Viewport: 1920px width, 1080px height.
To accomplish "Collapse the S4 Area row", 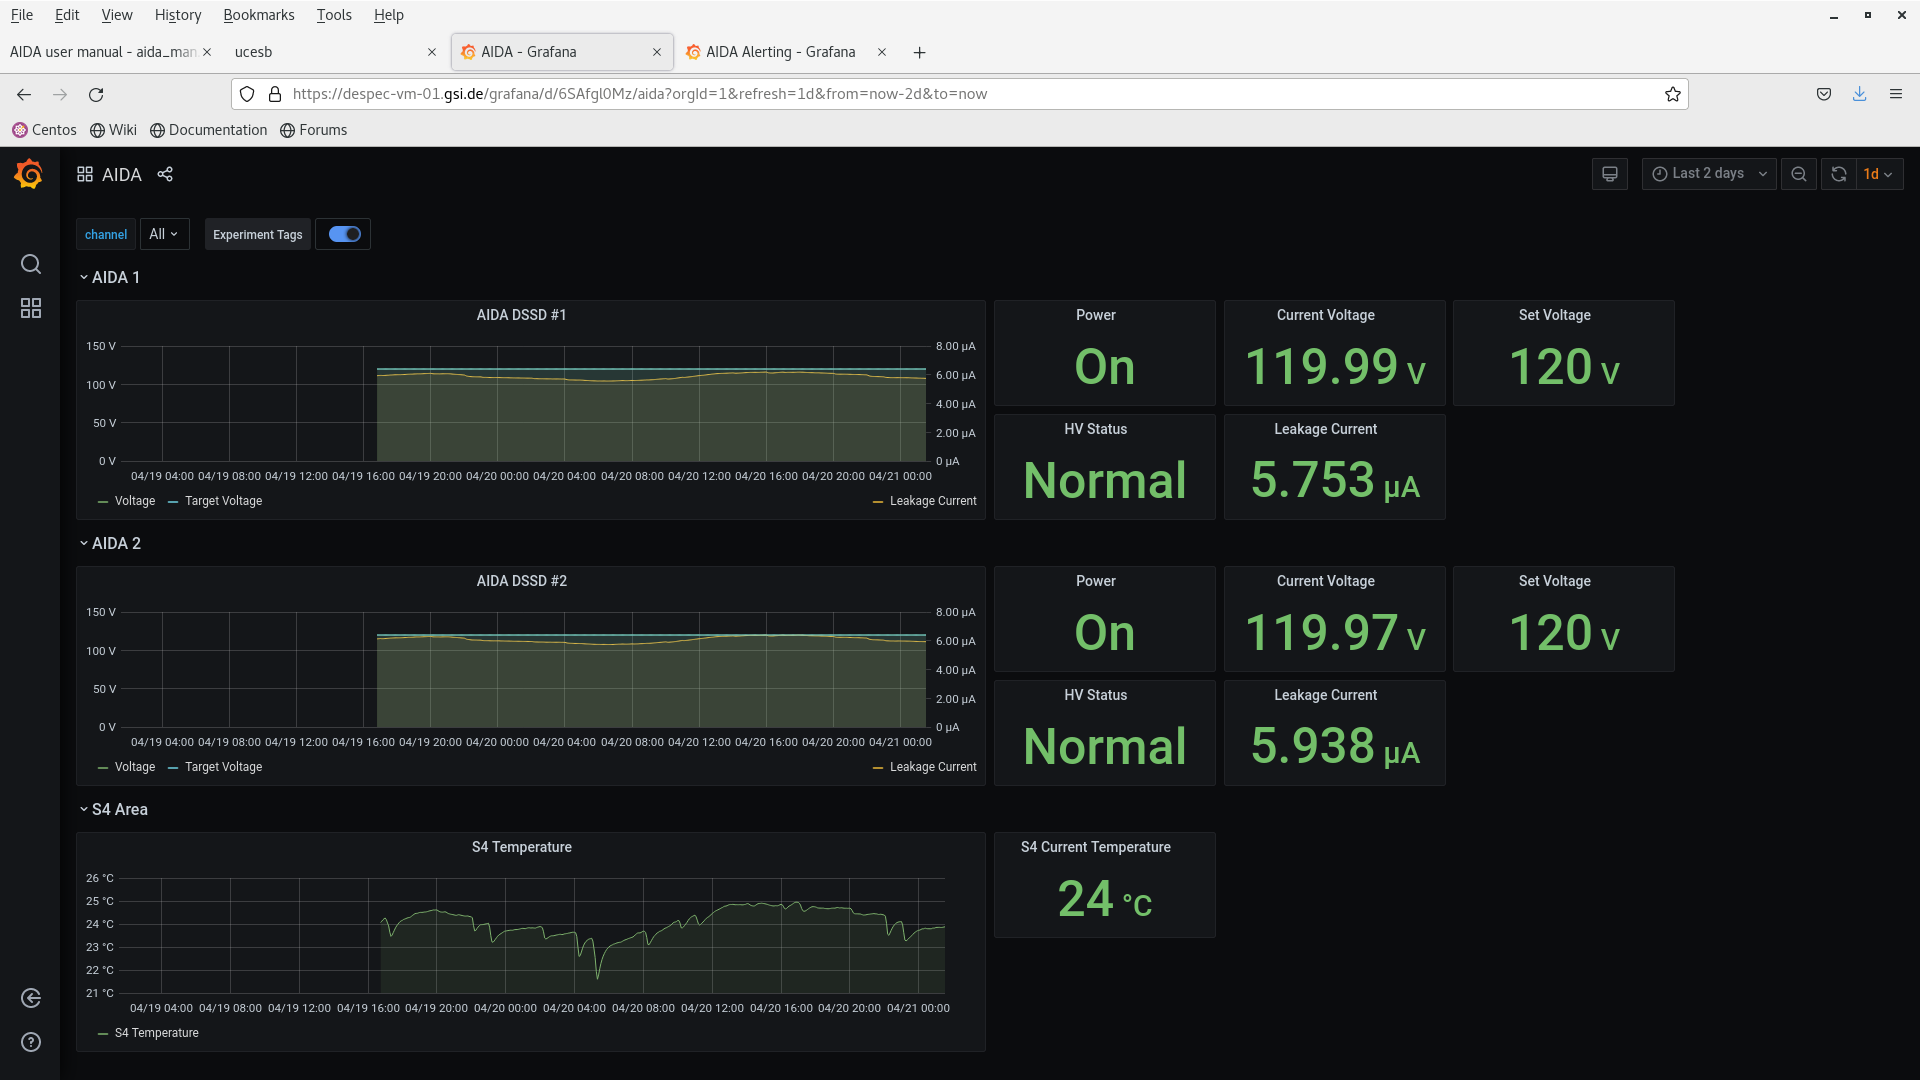I will [x=113, y=809].
